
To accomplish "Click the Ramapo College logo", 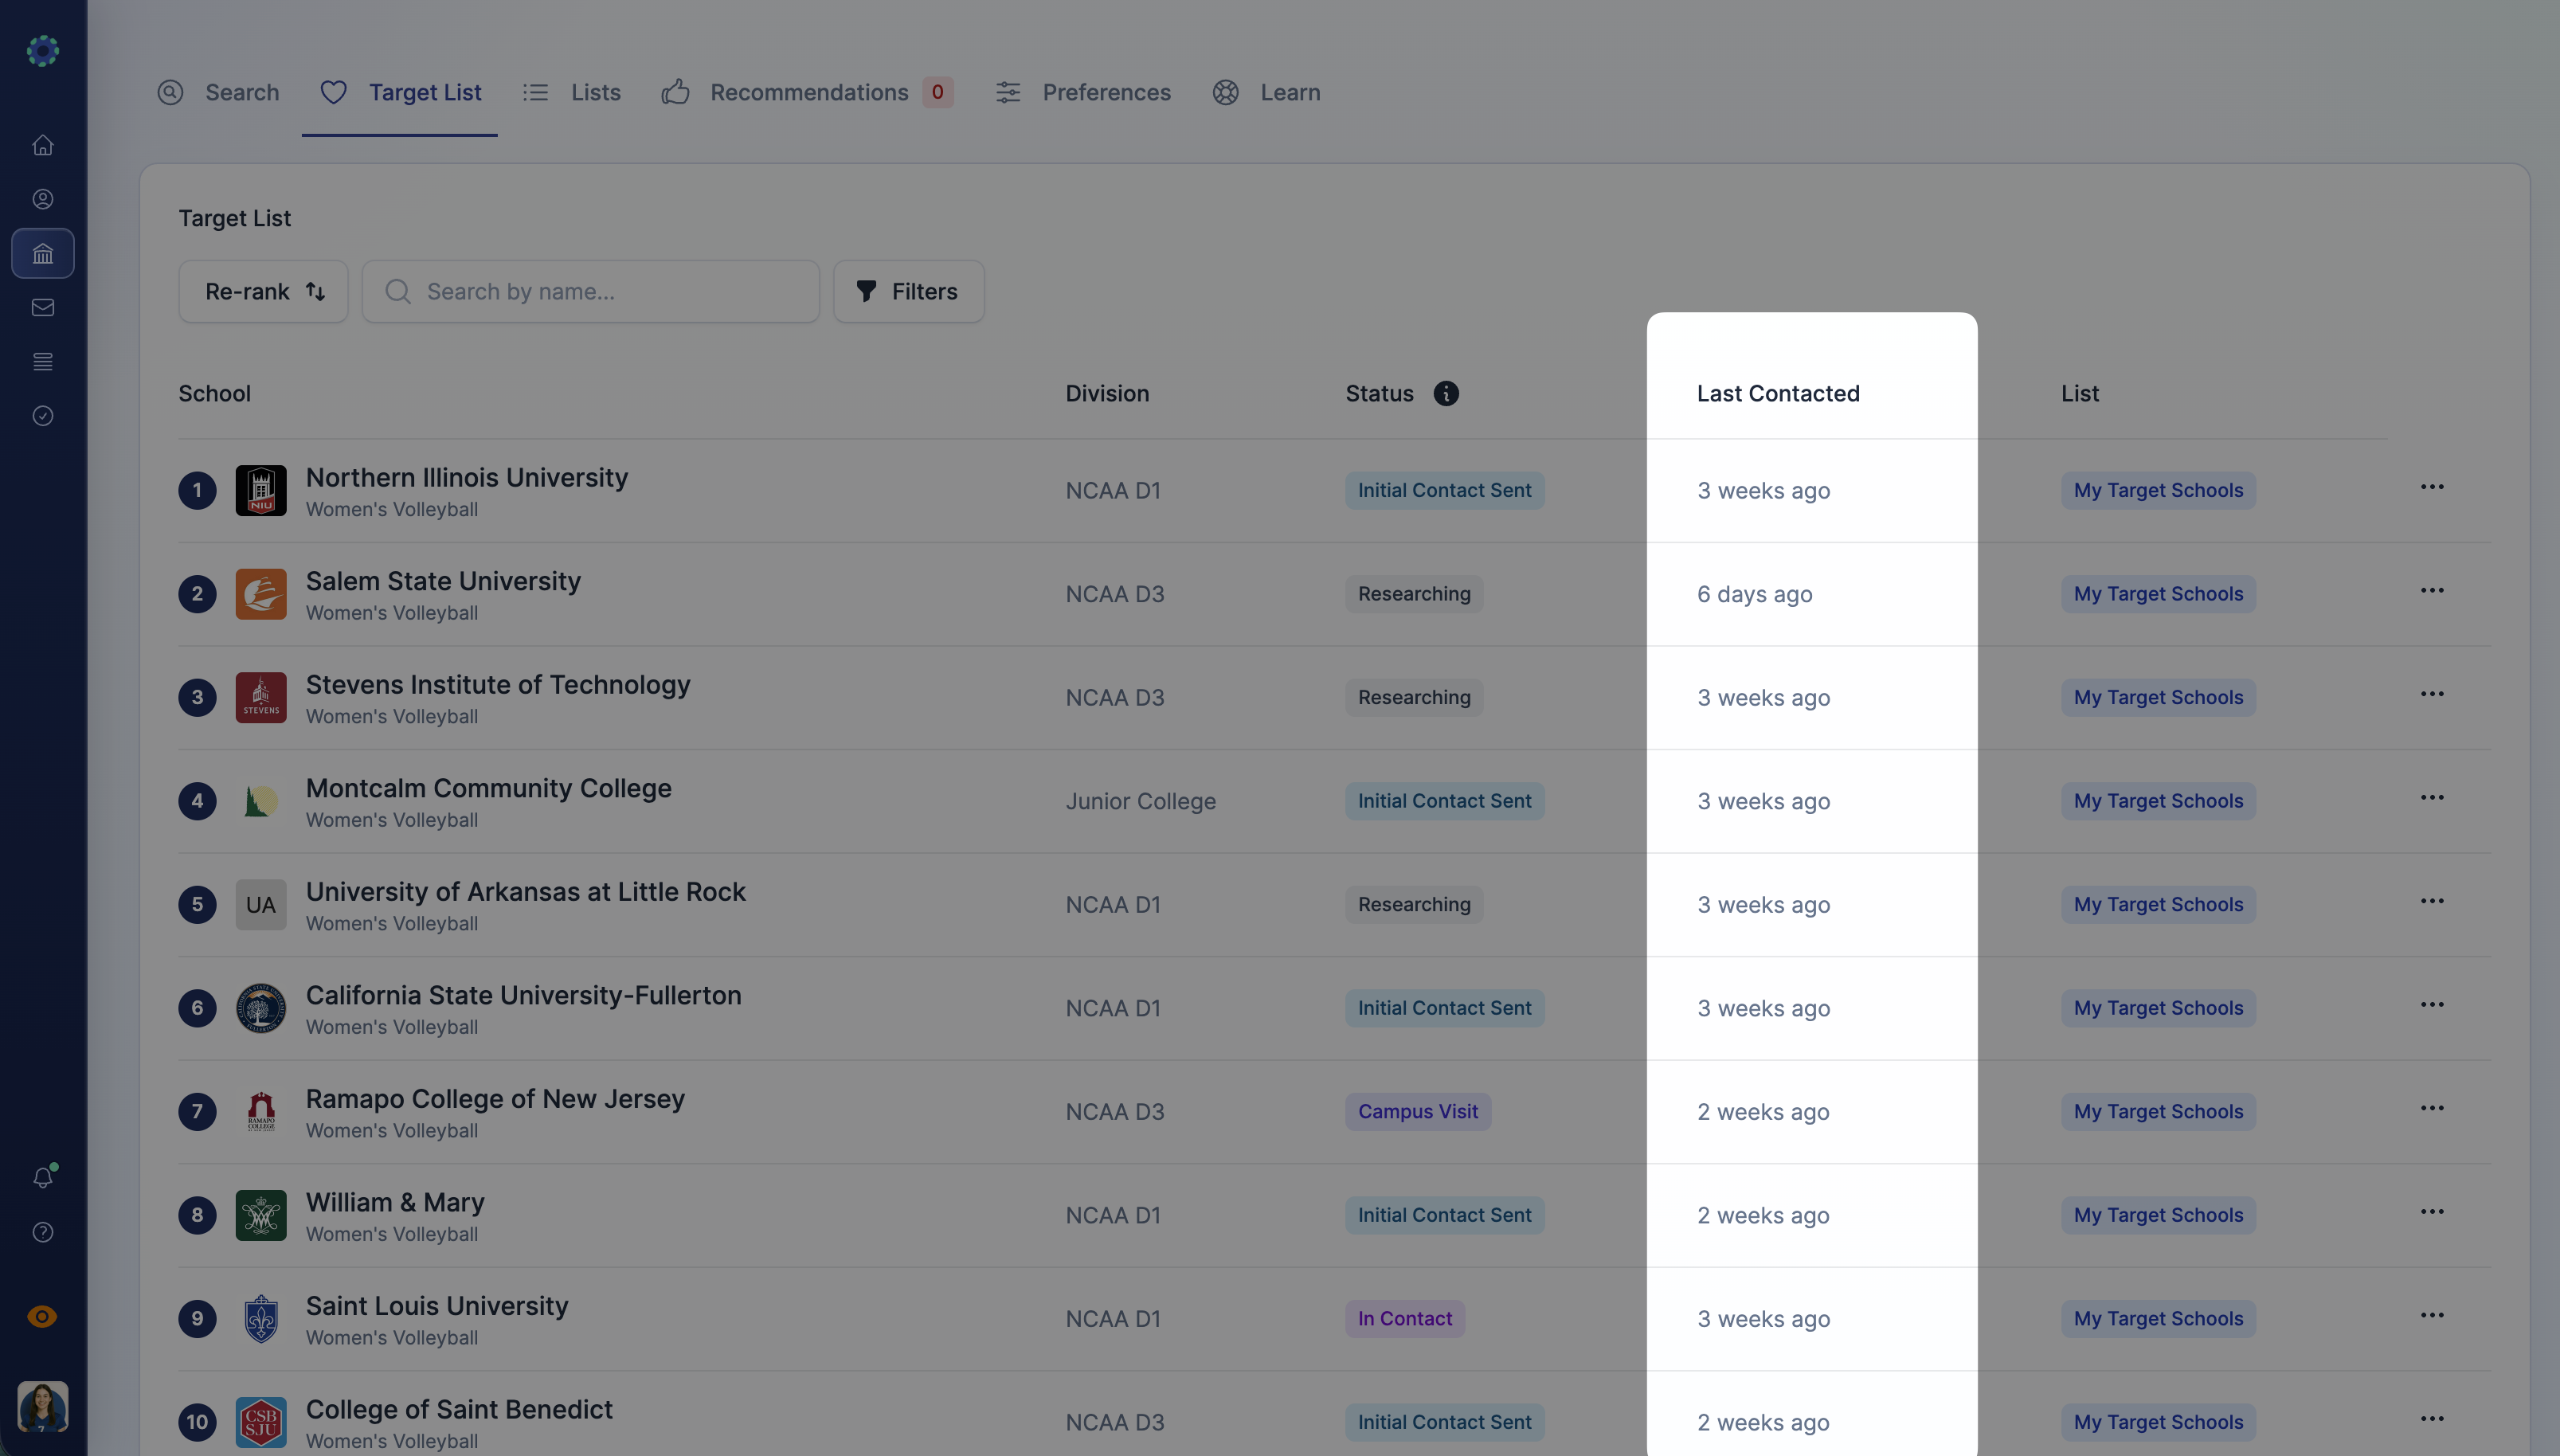I will click(x=261, y=1112).
